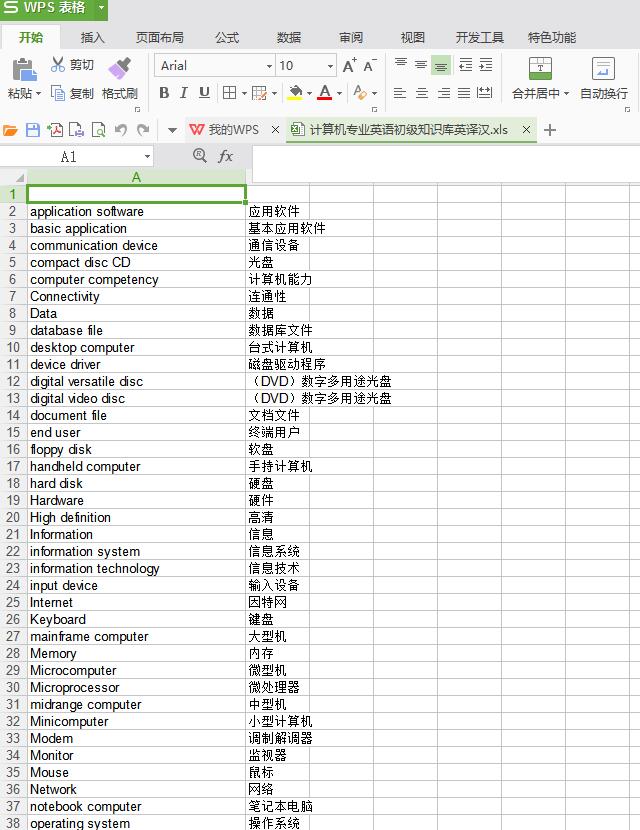640x830 pixels.
Task: Click the Paste clipboard icon
Action: pos(24,69)
